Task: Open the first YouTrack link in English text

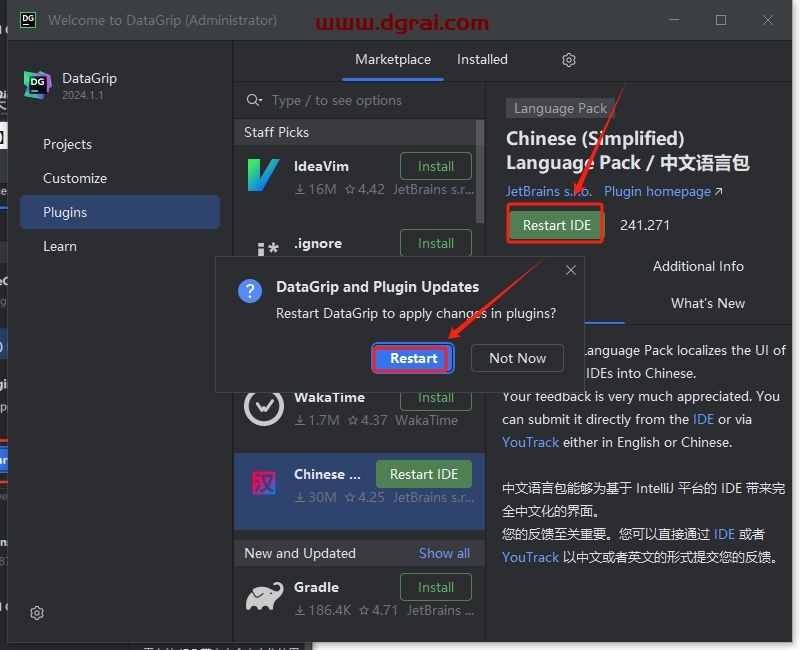Action: 530,442
